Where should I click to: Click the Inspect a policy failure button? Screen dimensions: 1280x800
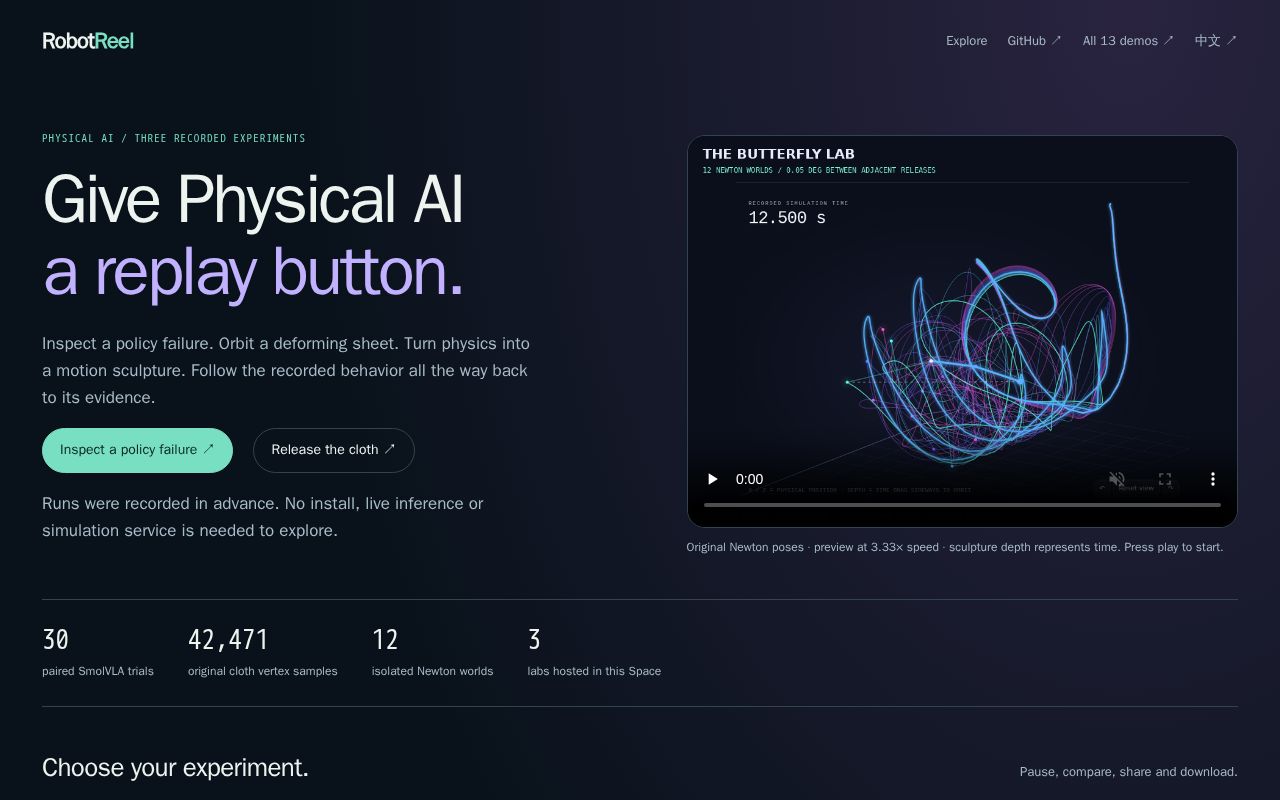[x=137, y=450]
